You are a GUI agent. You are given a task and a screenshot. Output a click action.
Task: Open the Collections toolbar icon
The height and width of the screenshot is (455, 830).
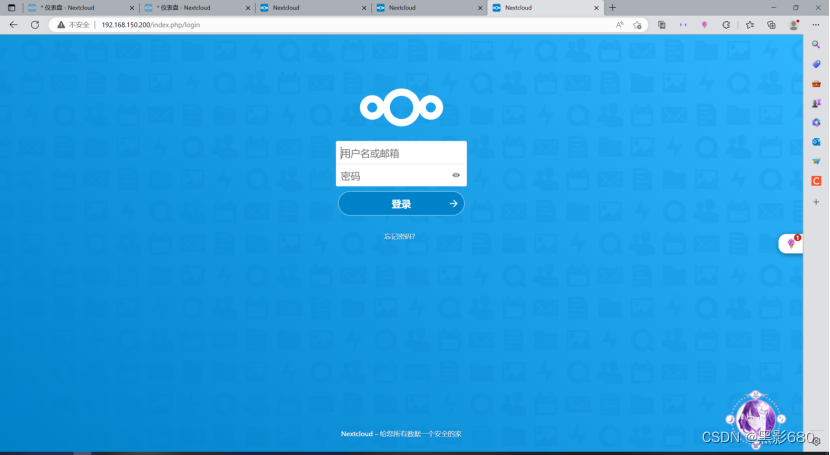[x=662, y=25]
